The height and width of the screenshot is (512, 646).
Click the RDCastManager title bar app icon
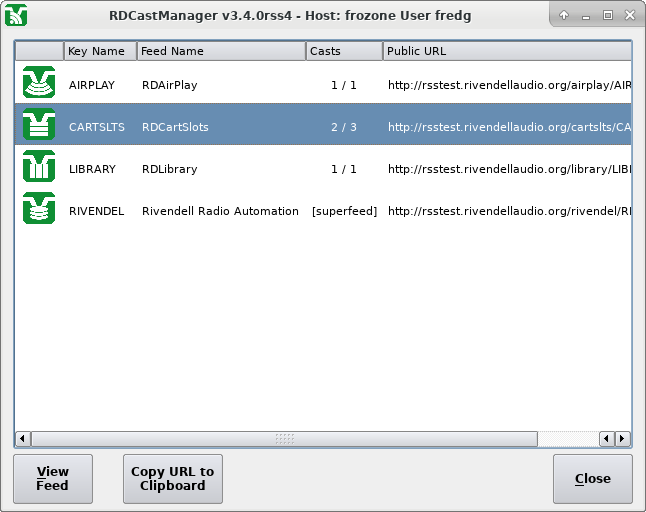point(16,15)
